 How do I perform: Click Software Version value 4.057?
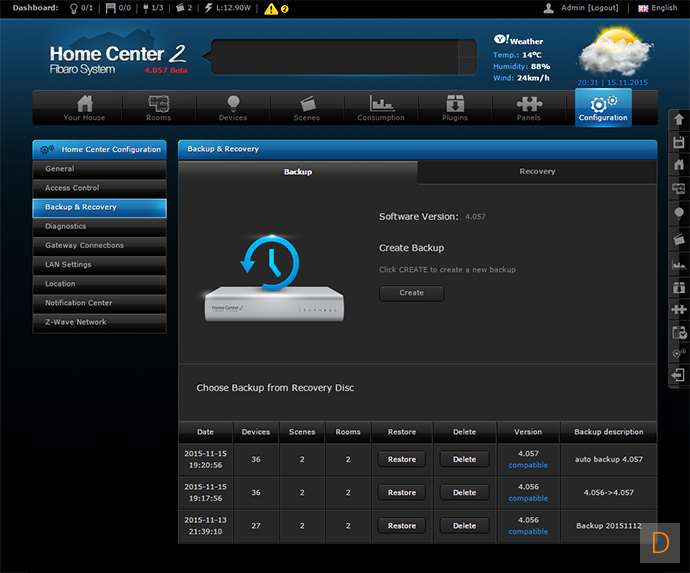pyautogui.click(x=475, y=217)
